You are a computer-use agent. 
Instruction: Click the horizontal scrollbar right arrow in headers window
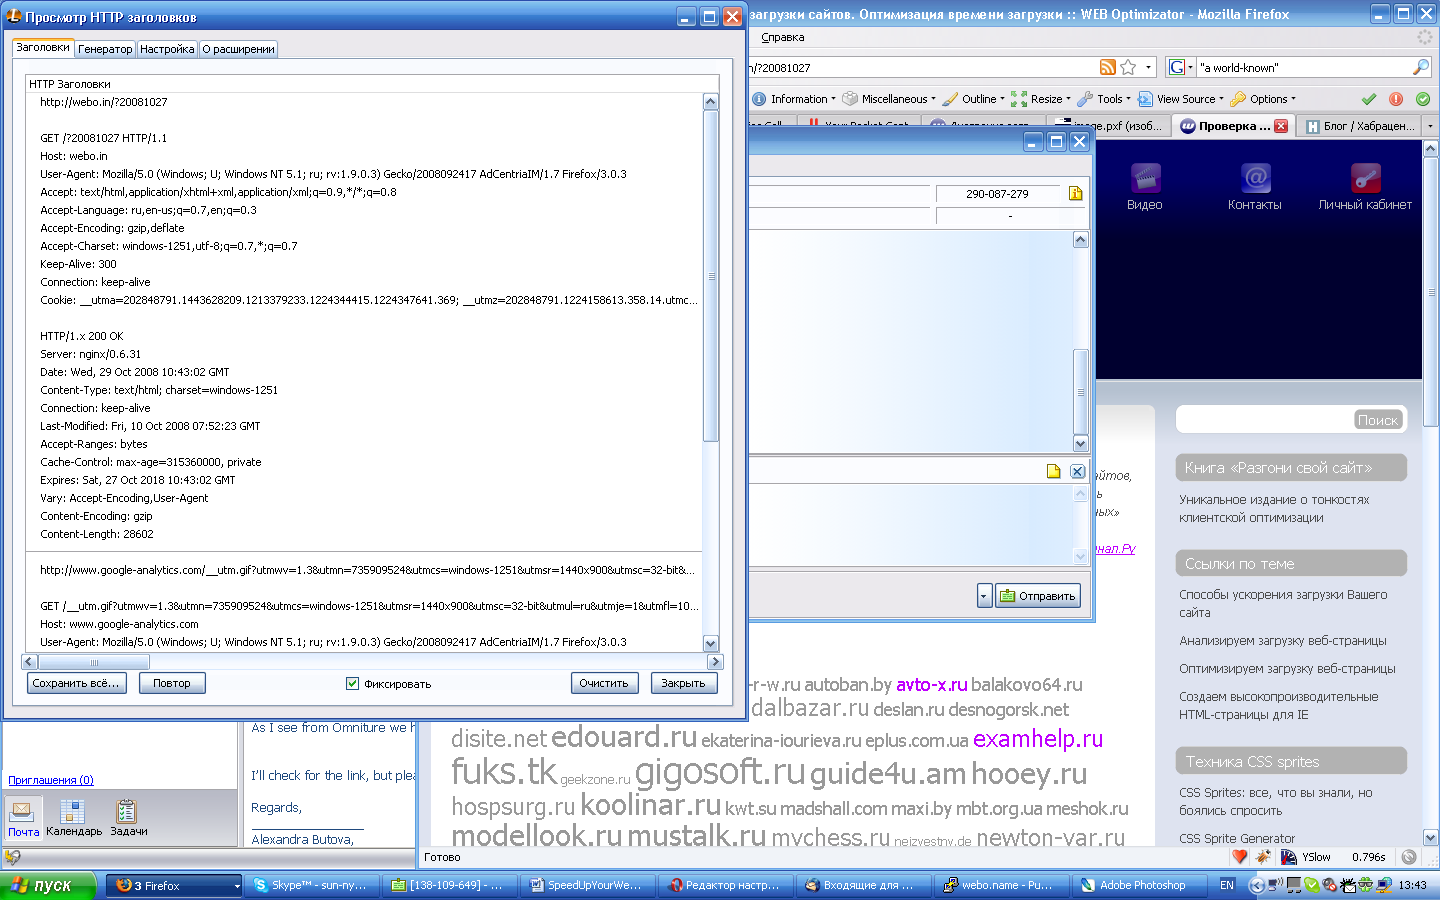[x=714, y=662]
